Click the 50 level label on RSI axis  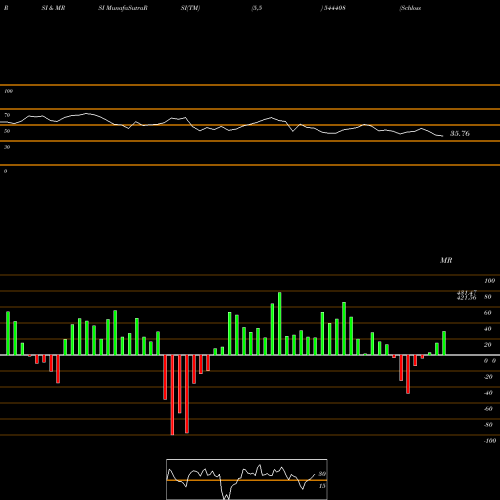click(x=7, y=131)
